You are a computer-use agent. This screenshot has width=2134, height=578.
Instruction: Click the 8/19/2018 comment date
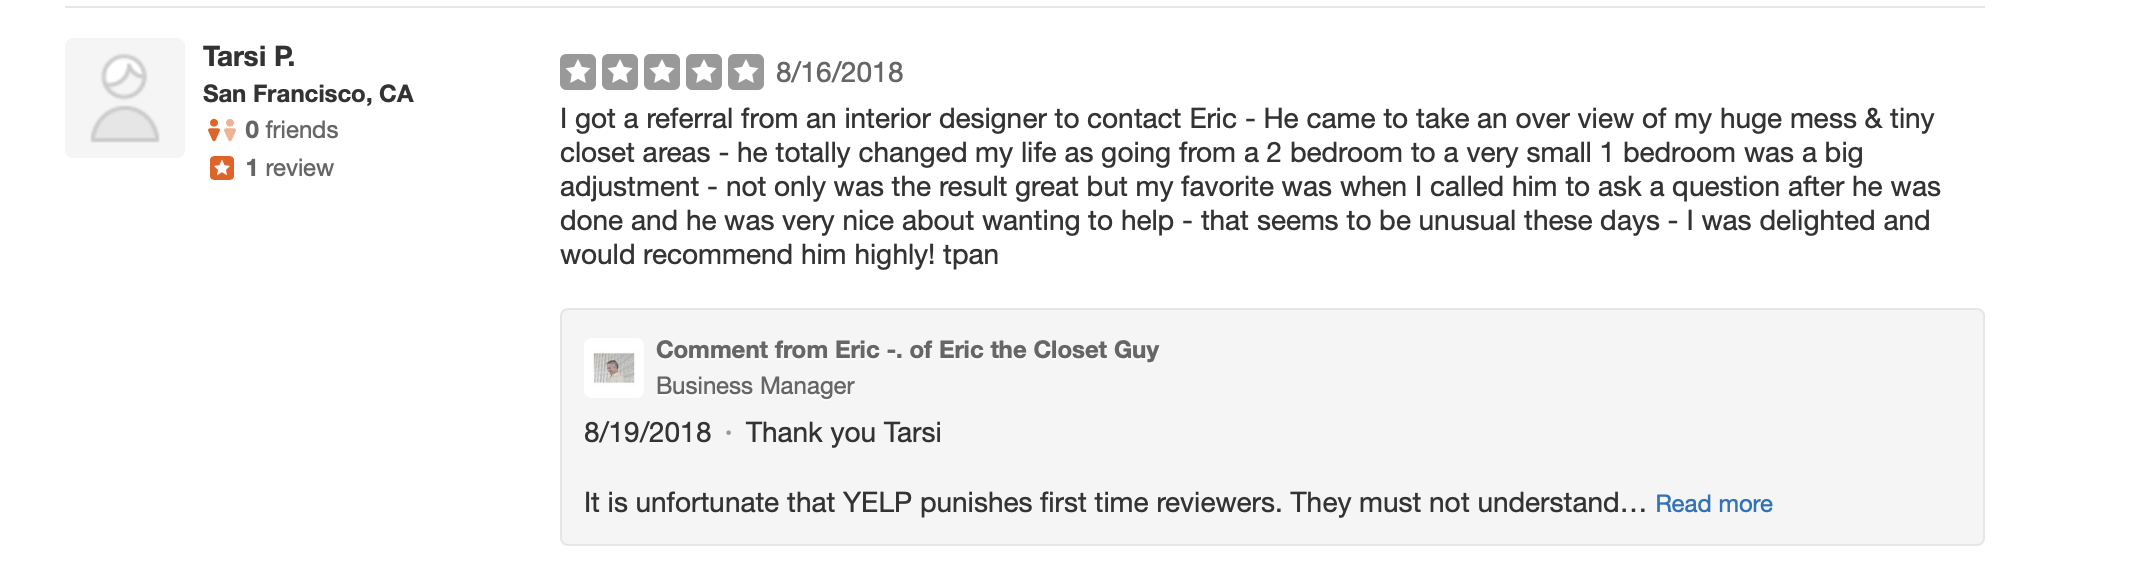coord(647,433)
